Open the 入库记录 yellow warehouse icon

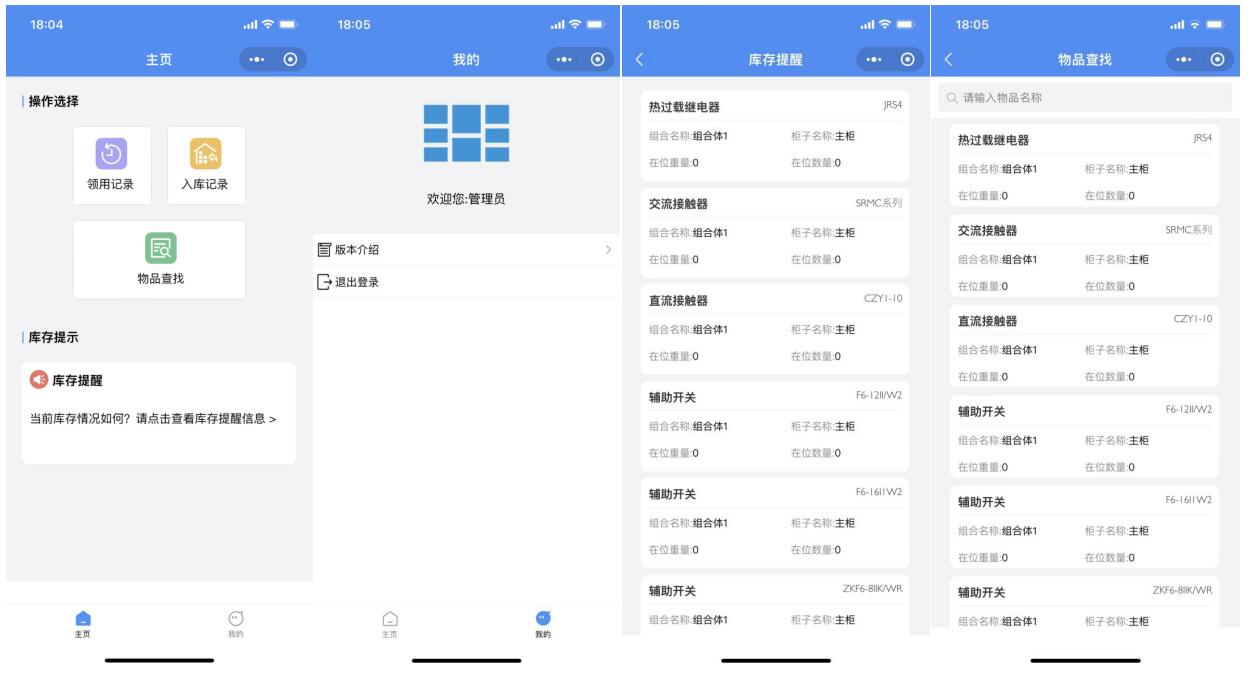coord(206,154)
